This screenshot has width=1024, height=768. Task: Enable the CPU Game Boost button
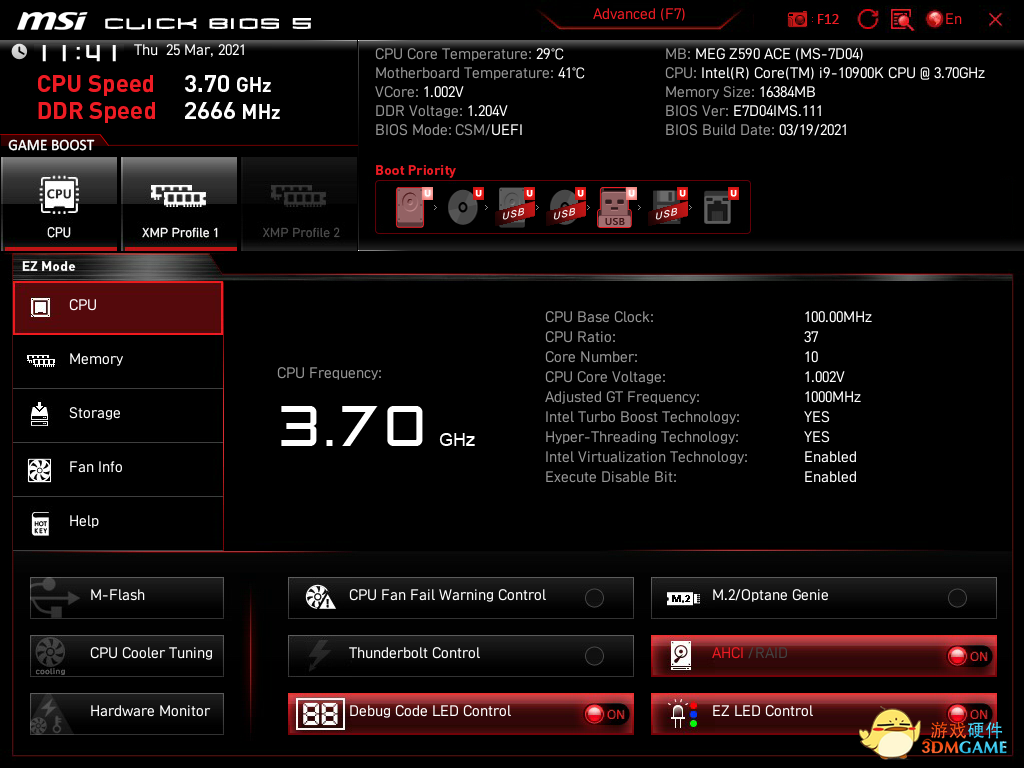click(x=59, y=204)
